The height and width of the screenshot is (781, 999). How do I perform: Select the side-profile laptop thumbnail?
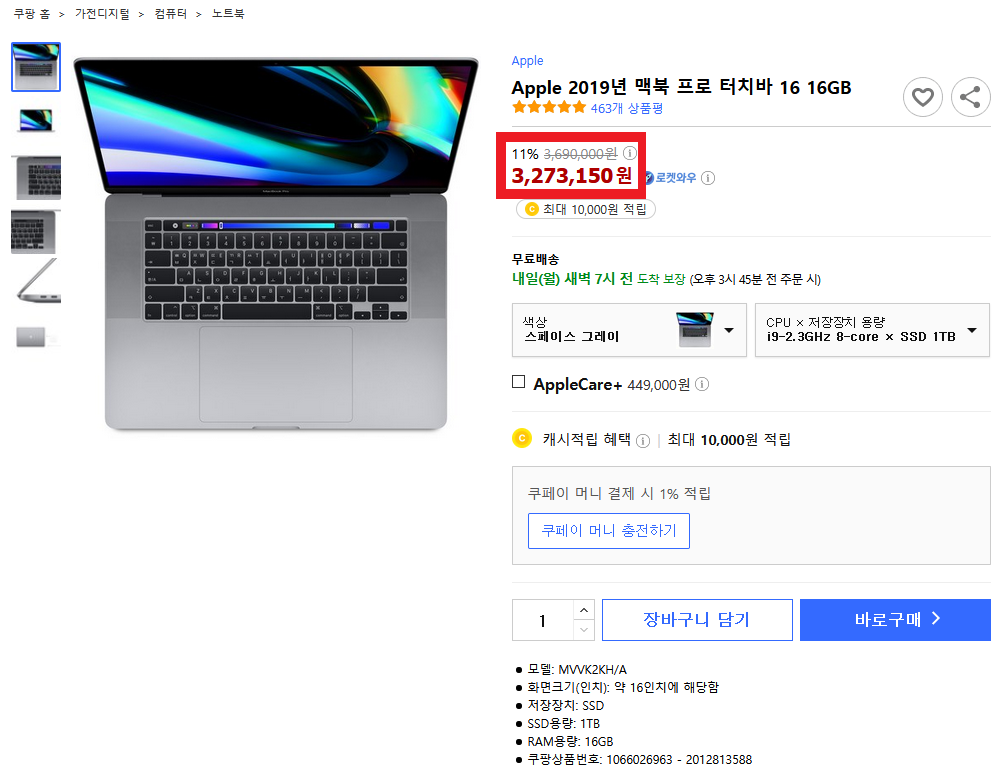click(x=36, y=282)
